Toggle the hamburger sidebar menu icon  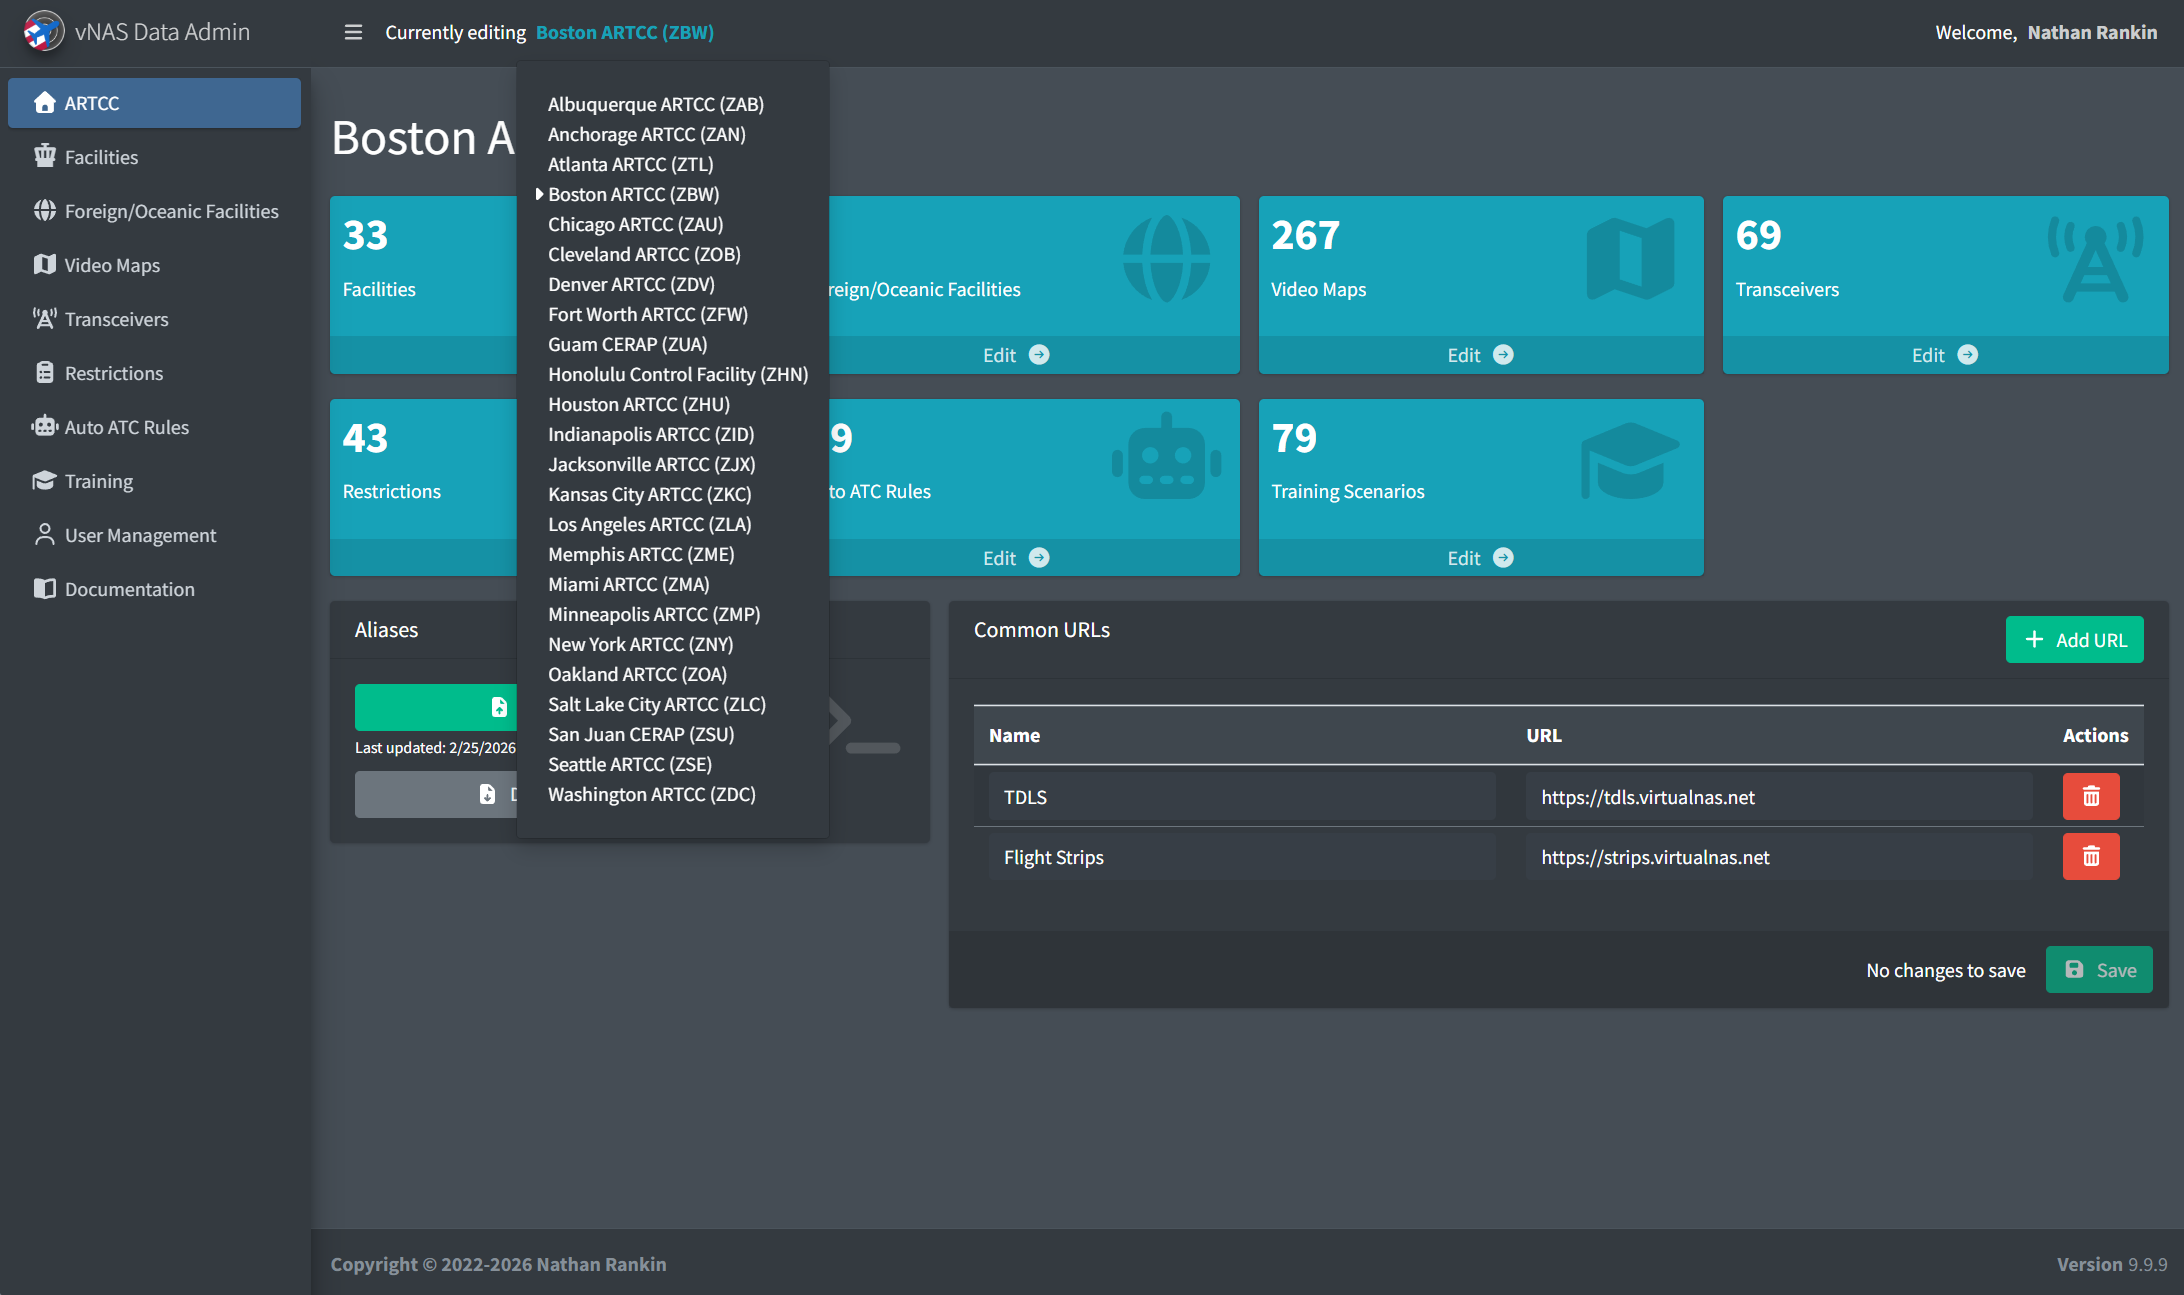tap(353, 32)
